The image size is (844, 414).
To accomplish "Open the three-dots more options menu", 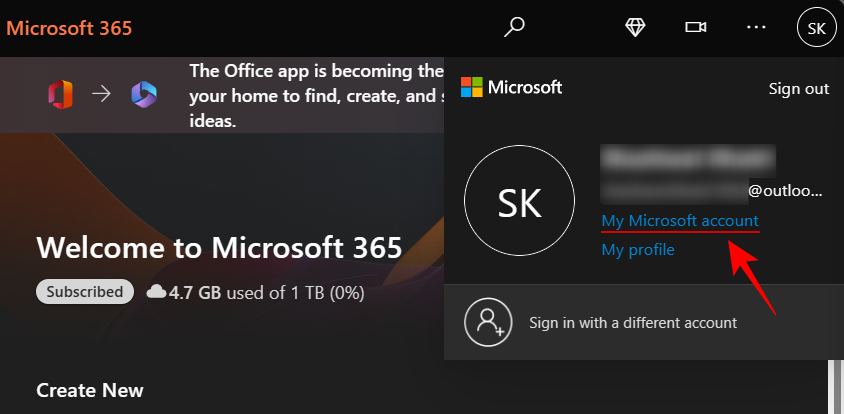I will tap(756, 28).
